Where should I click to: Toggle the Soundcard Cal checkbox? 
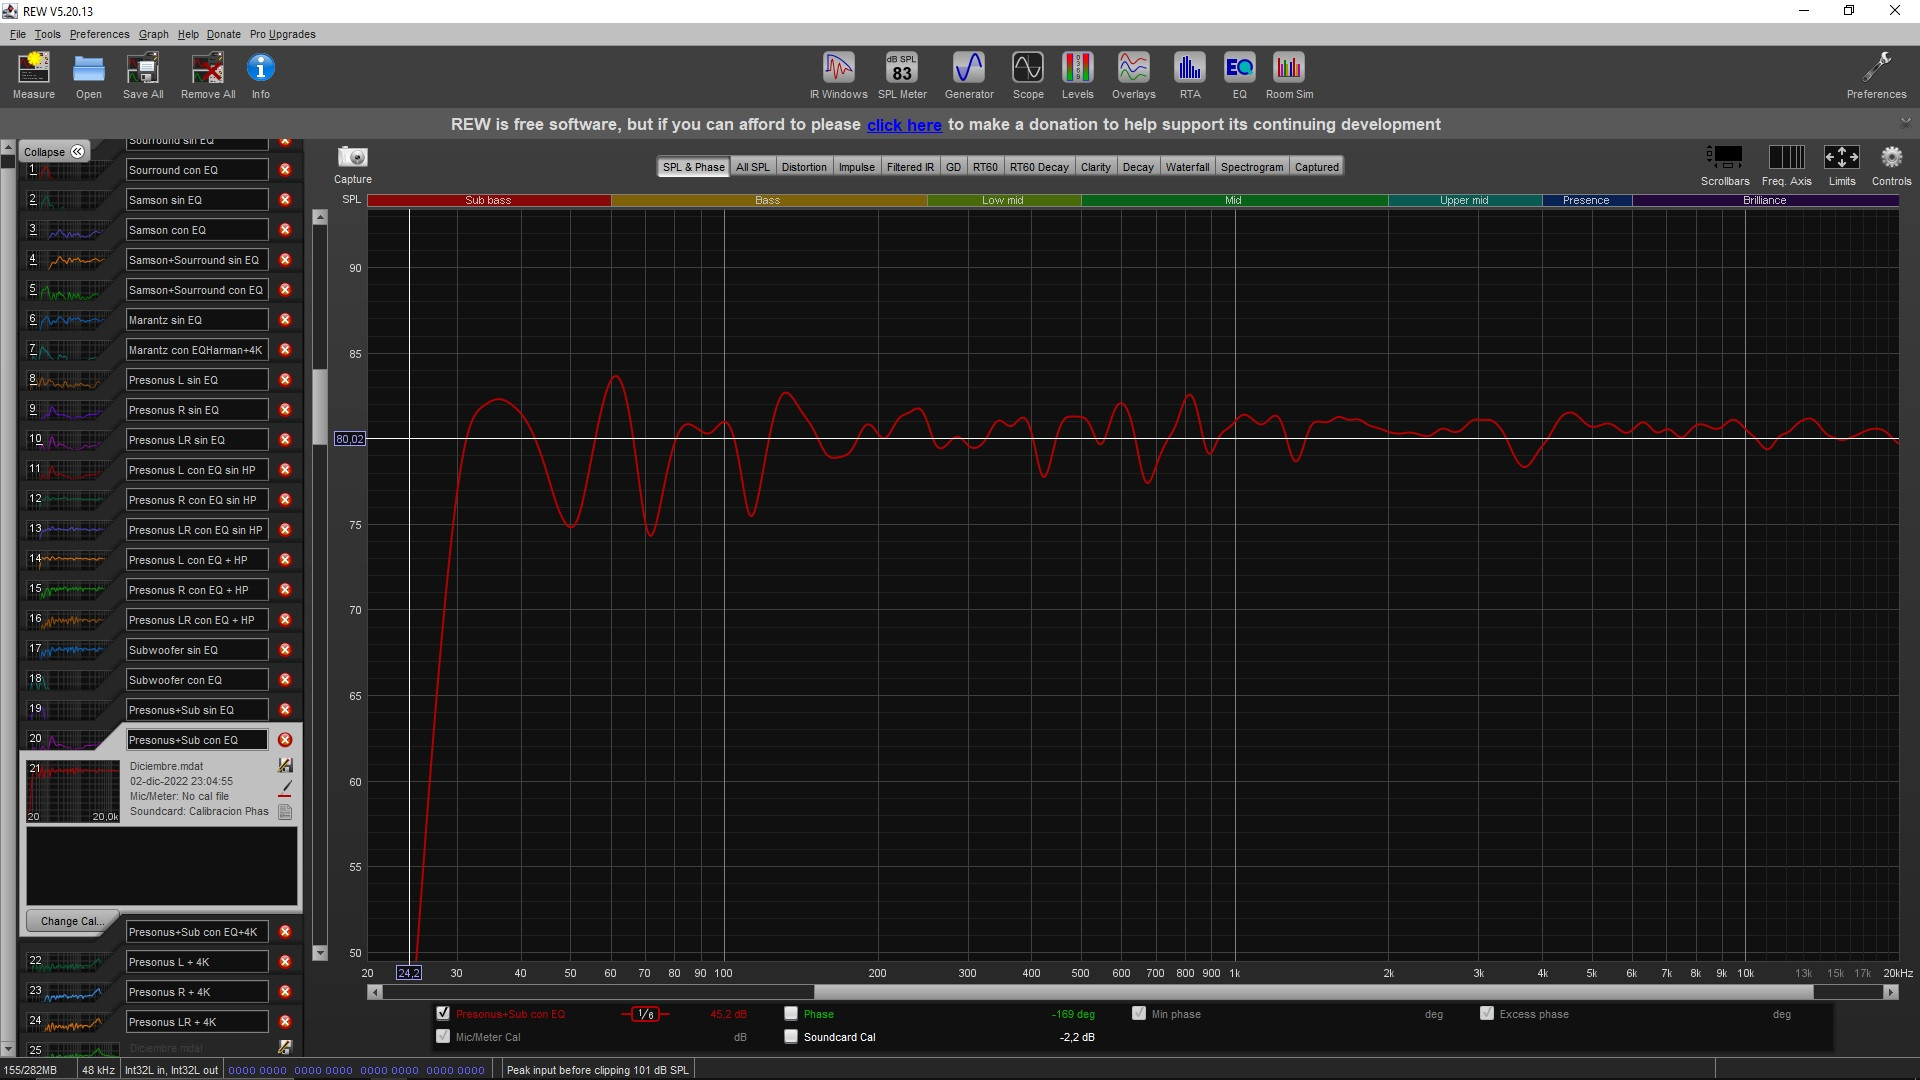791,1037
